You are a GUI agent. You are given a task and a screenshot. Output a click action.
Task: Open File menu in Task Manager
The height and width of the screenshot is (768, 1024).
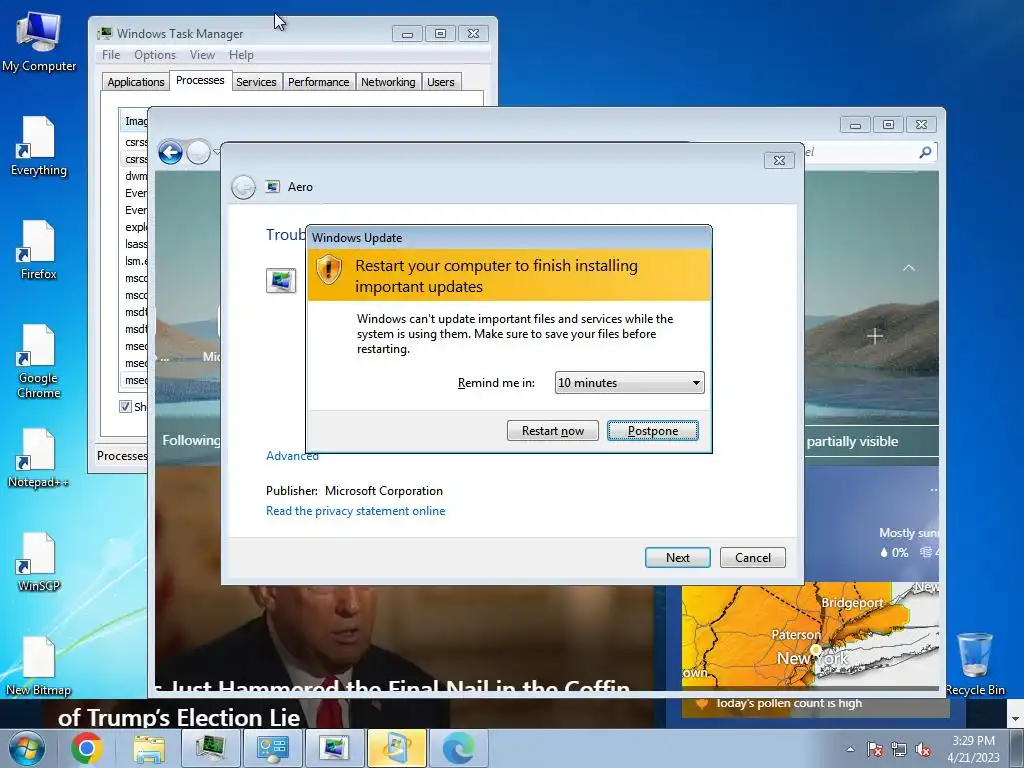coord(111,55)
